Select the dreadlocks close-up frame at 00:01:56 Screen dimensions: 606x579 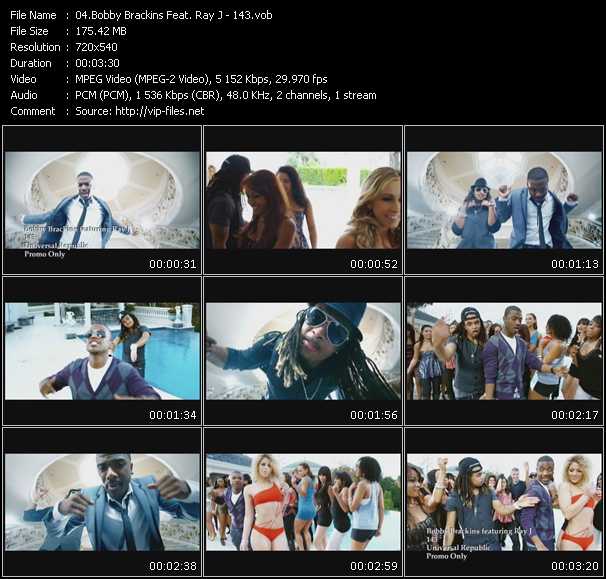(303, 351)
